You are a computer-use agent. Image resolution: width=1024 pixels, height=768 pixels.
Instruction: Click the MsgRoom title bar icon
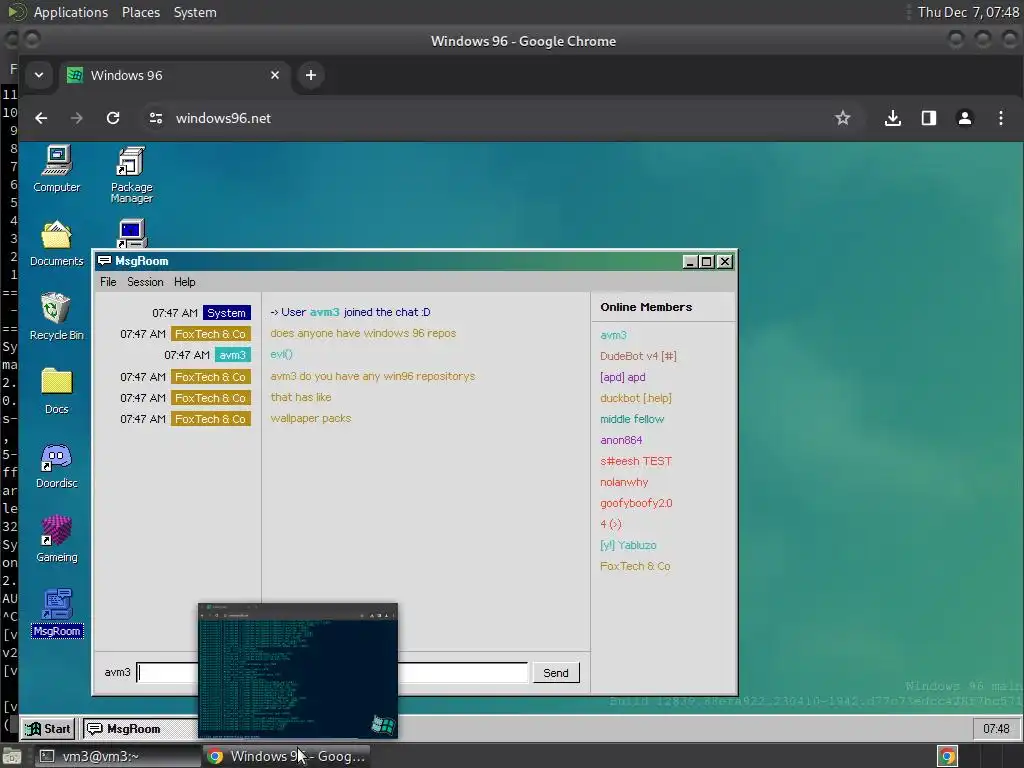pos(104,261)
